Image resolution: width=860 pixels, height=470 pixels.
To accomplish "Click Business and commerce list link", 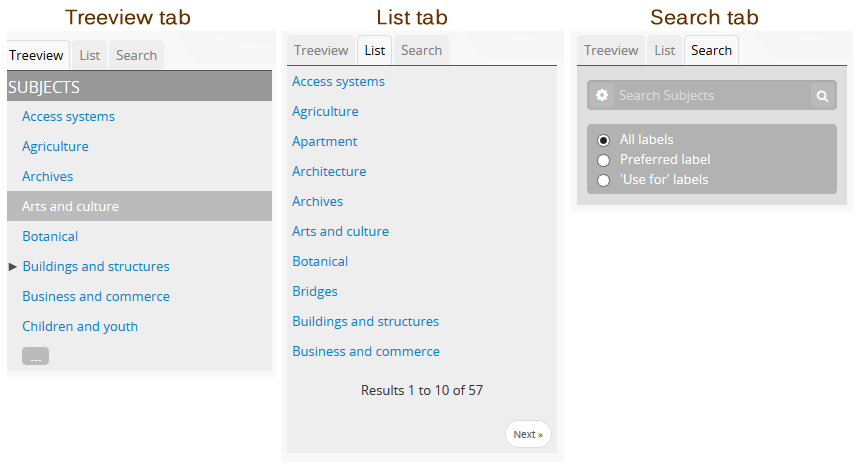I will (366, 352).
